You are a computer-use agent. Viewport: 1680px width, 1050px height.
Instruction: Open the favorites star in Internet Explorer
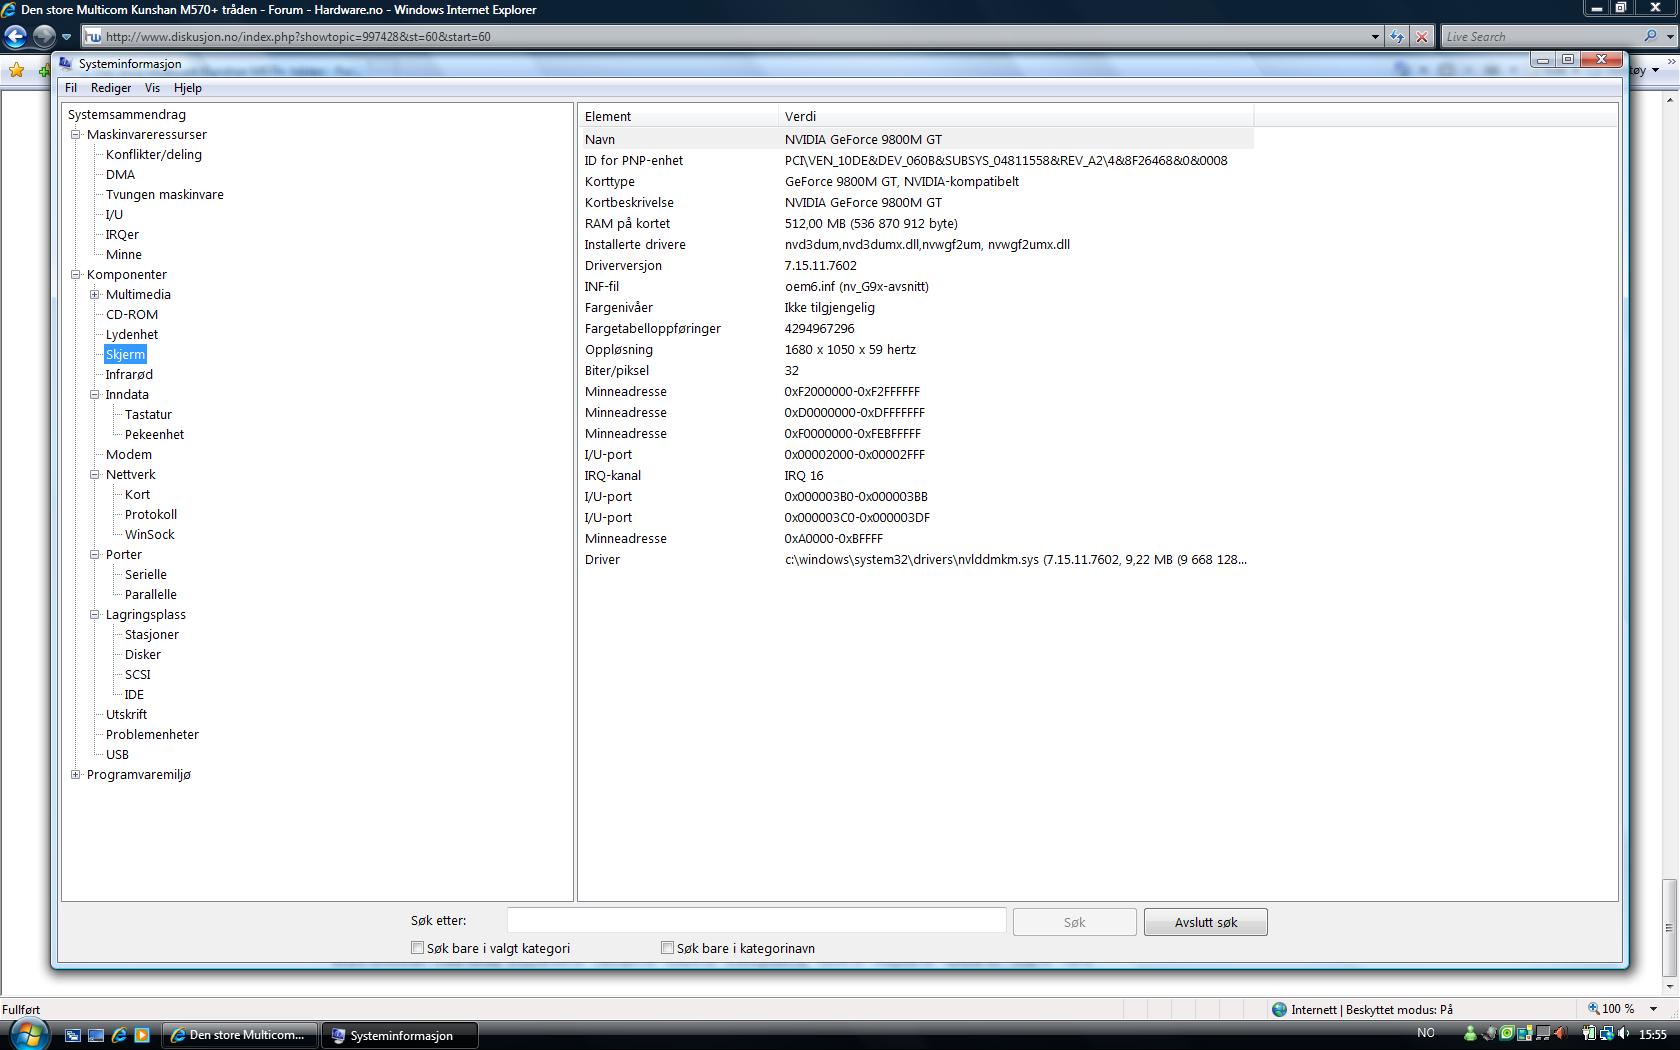point(17,70)
